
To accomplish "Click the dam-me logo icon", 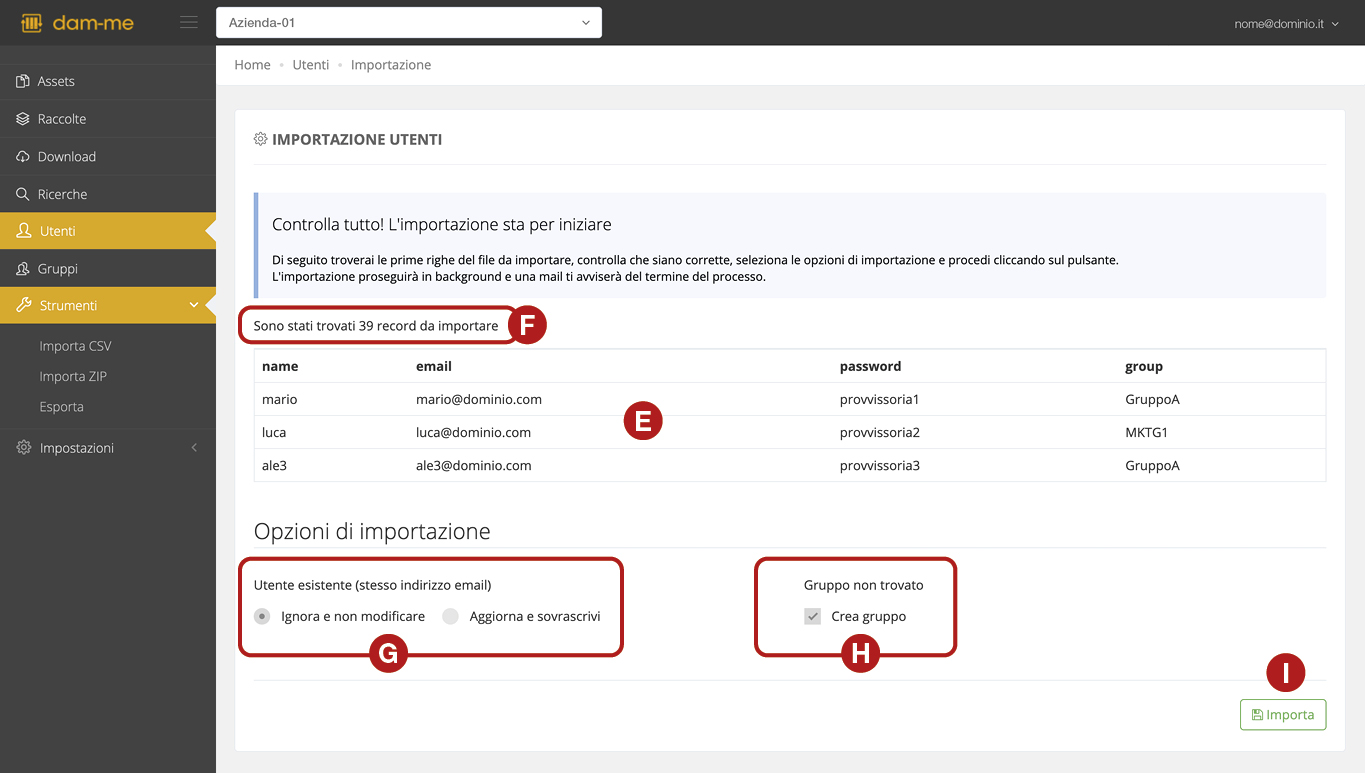I will point(32,23).
